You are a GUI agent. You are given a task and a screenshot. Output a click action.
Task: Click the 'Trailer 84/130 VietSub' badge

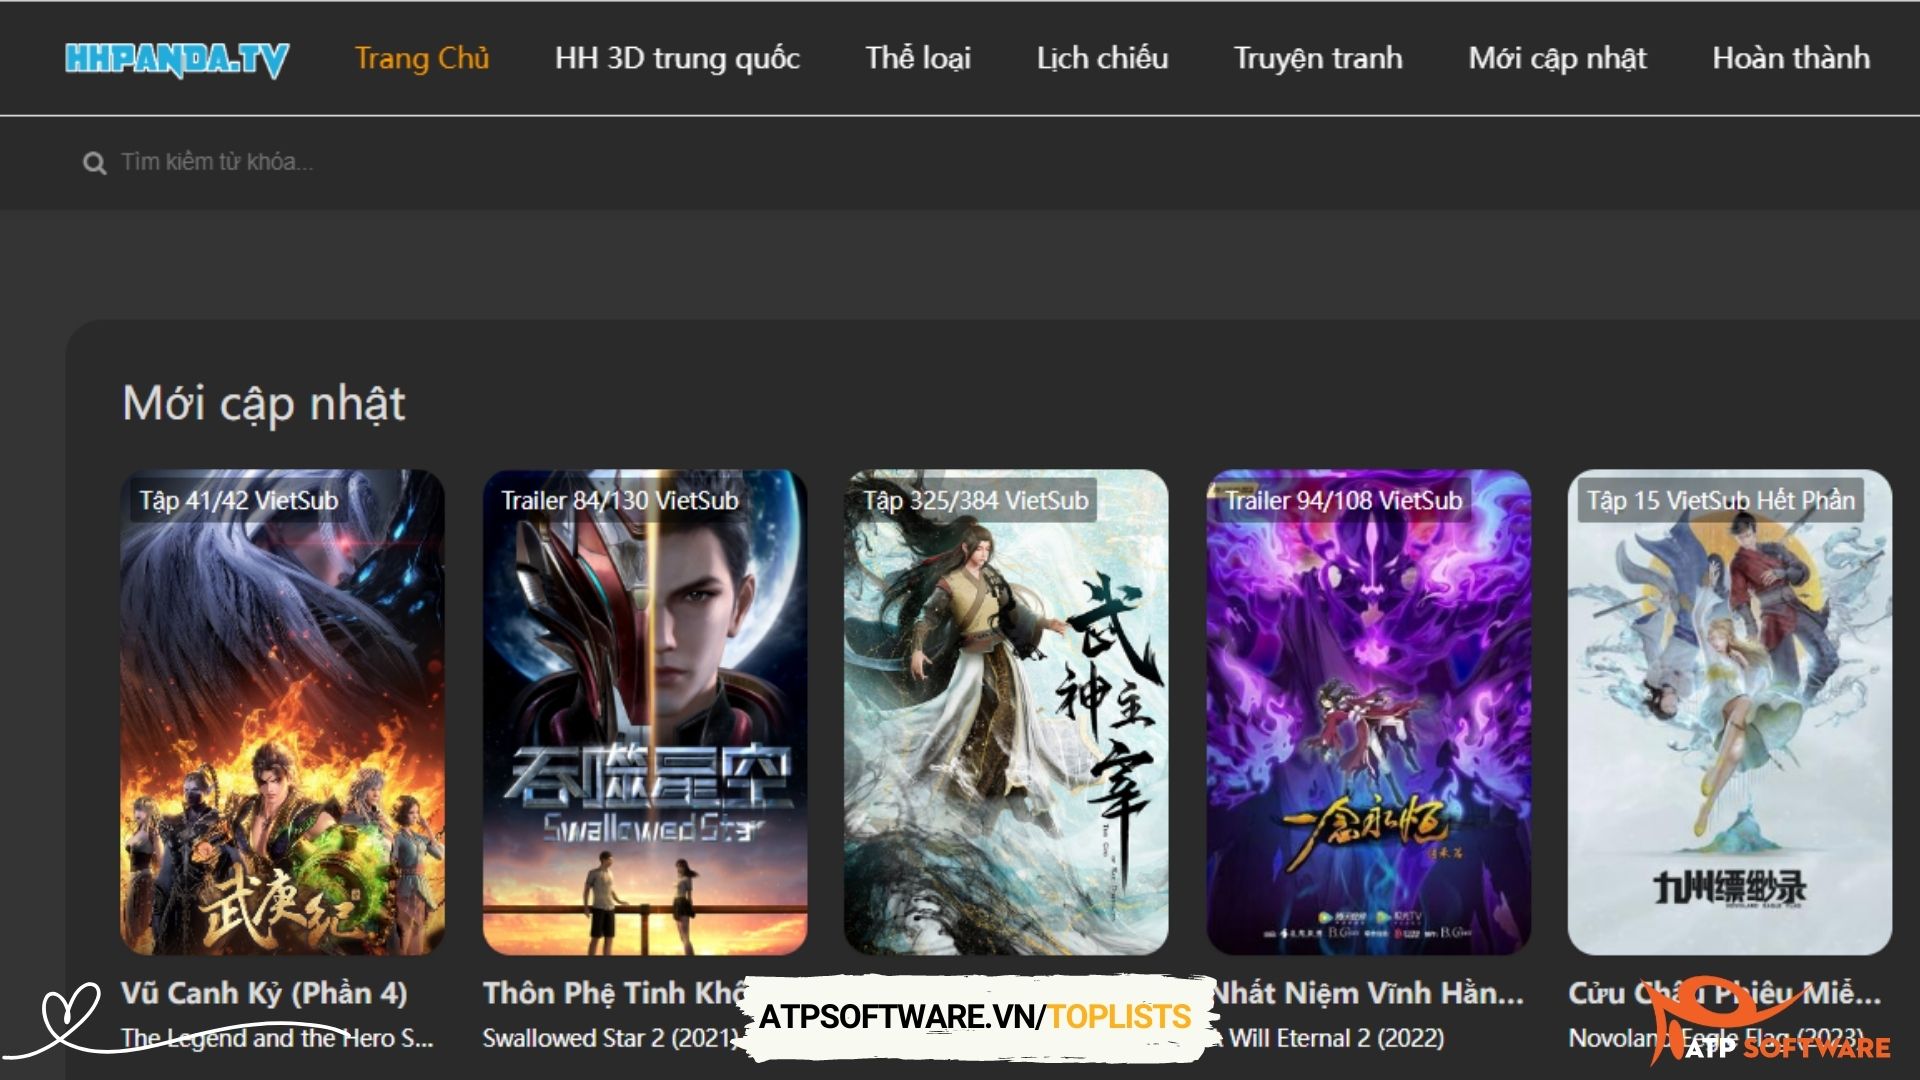(x=620, y=500)
